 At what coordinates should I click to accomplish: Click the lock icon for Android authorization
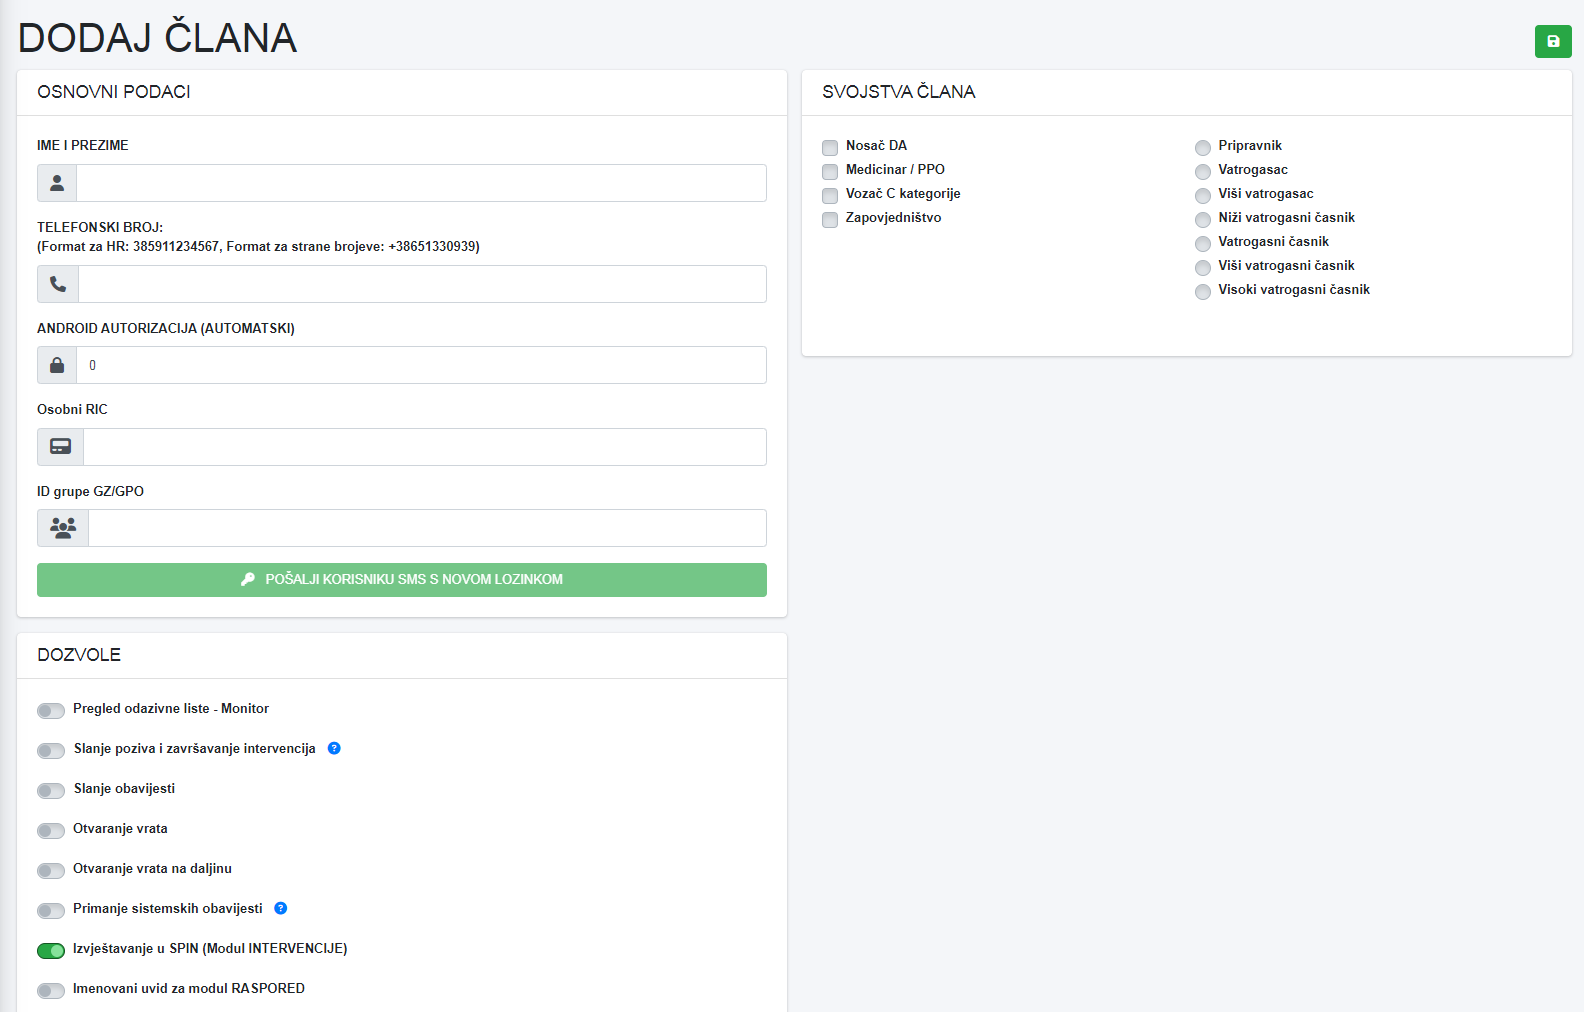coord(57,365)
